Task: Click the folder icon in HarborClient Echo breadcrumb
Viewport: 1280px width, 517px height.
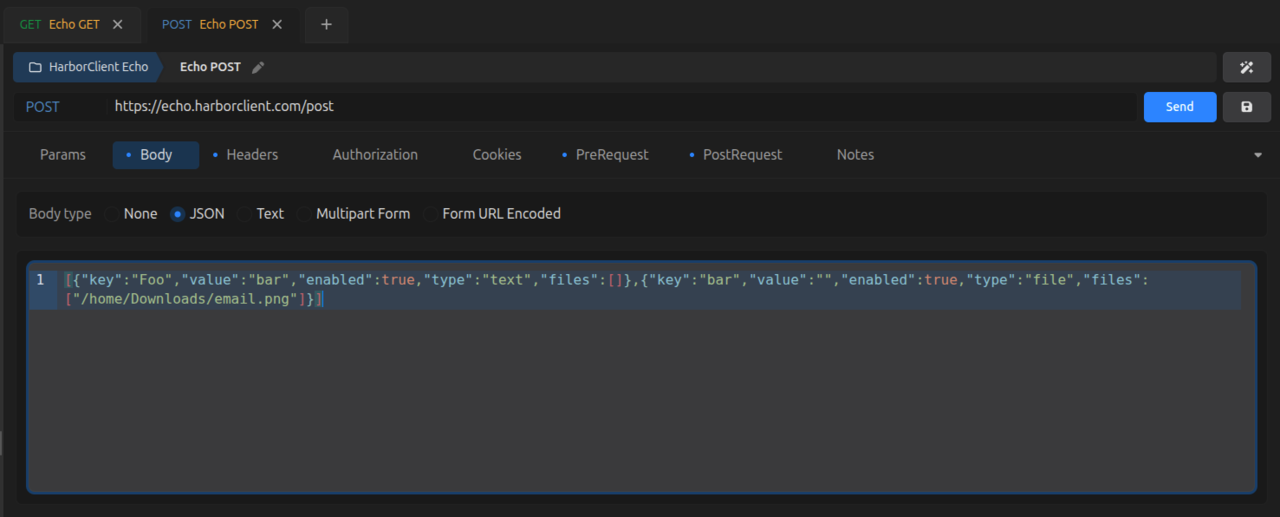Action: (35, 67)
